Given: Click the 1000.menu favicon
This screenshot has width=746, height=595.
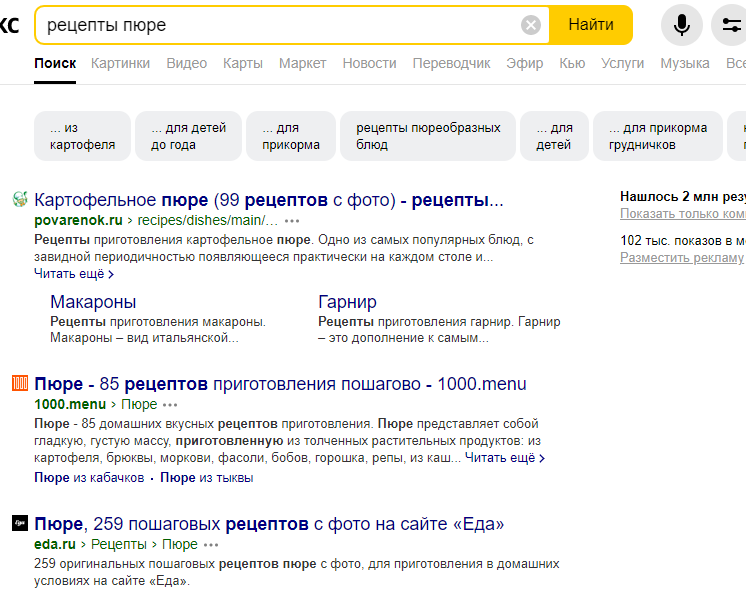Looking at the screenshot, I should pyautogui.click(x=20, y=383).
